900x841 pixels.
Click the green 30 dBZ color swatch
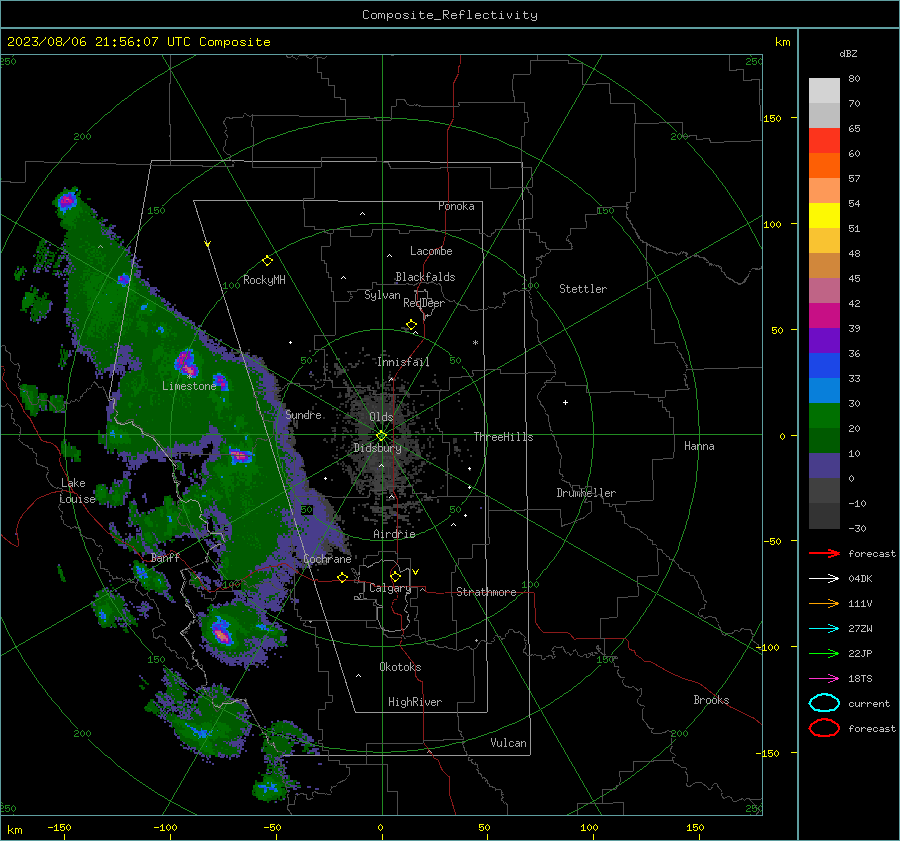(824, 415)
